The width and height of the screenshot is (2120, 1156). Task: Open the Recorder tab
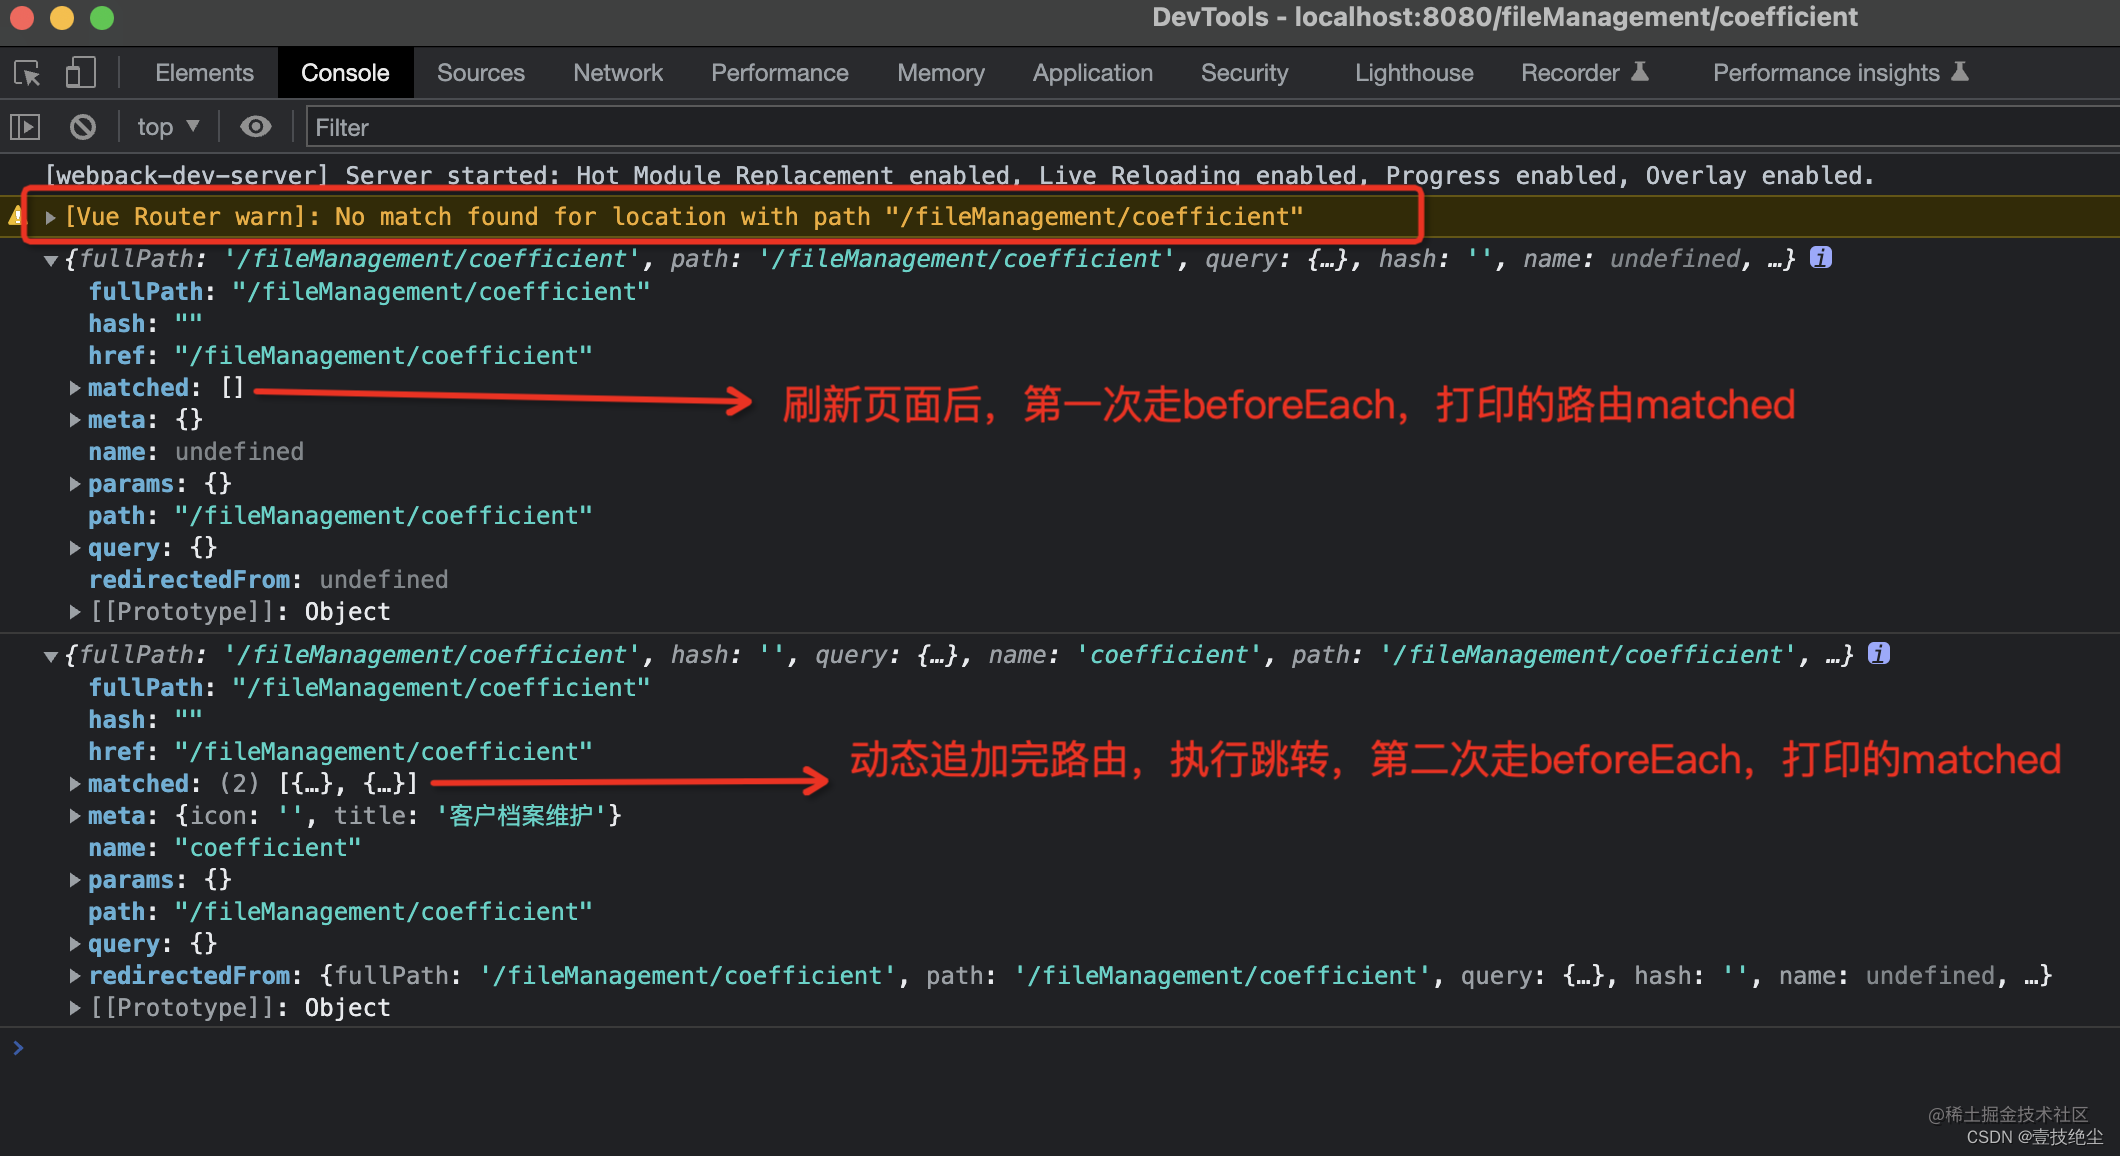pyautogui.click(x=1584, y=73)
